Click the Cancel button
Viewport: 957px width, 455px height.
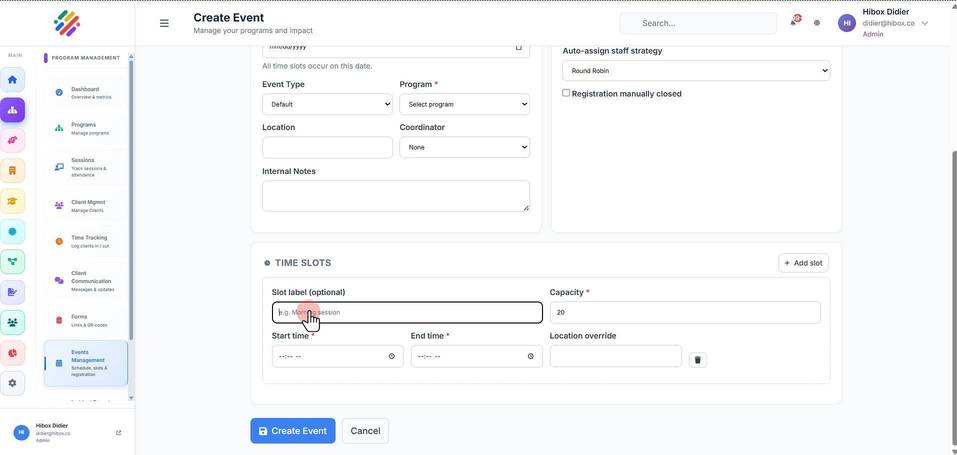(365, 431)
